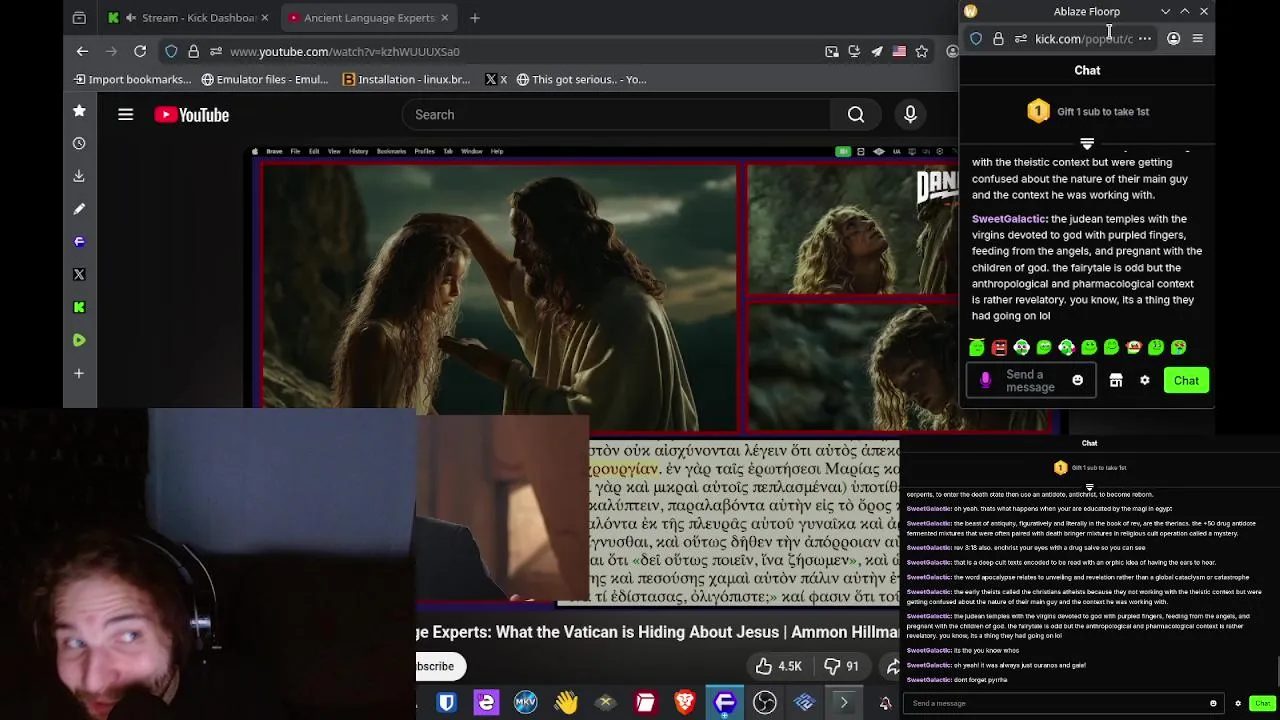Screen dimensions: 1280x720
Task: Click the green Chat send button
Action: 1186,380
